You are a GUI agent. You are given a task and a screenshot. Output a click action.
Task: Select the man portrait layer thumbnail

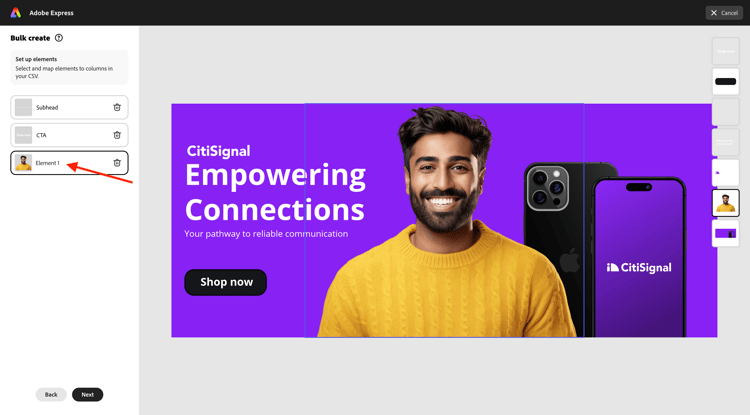726,203
